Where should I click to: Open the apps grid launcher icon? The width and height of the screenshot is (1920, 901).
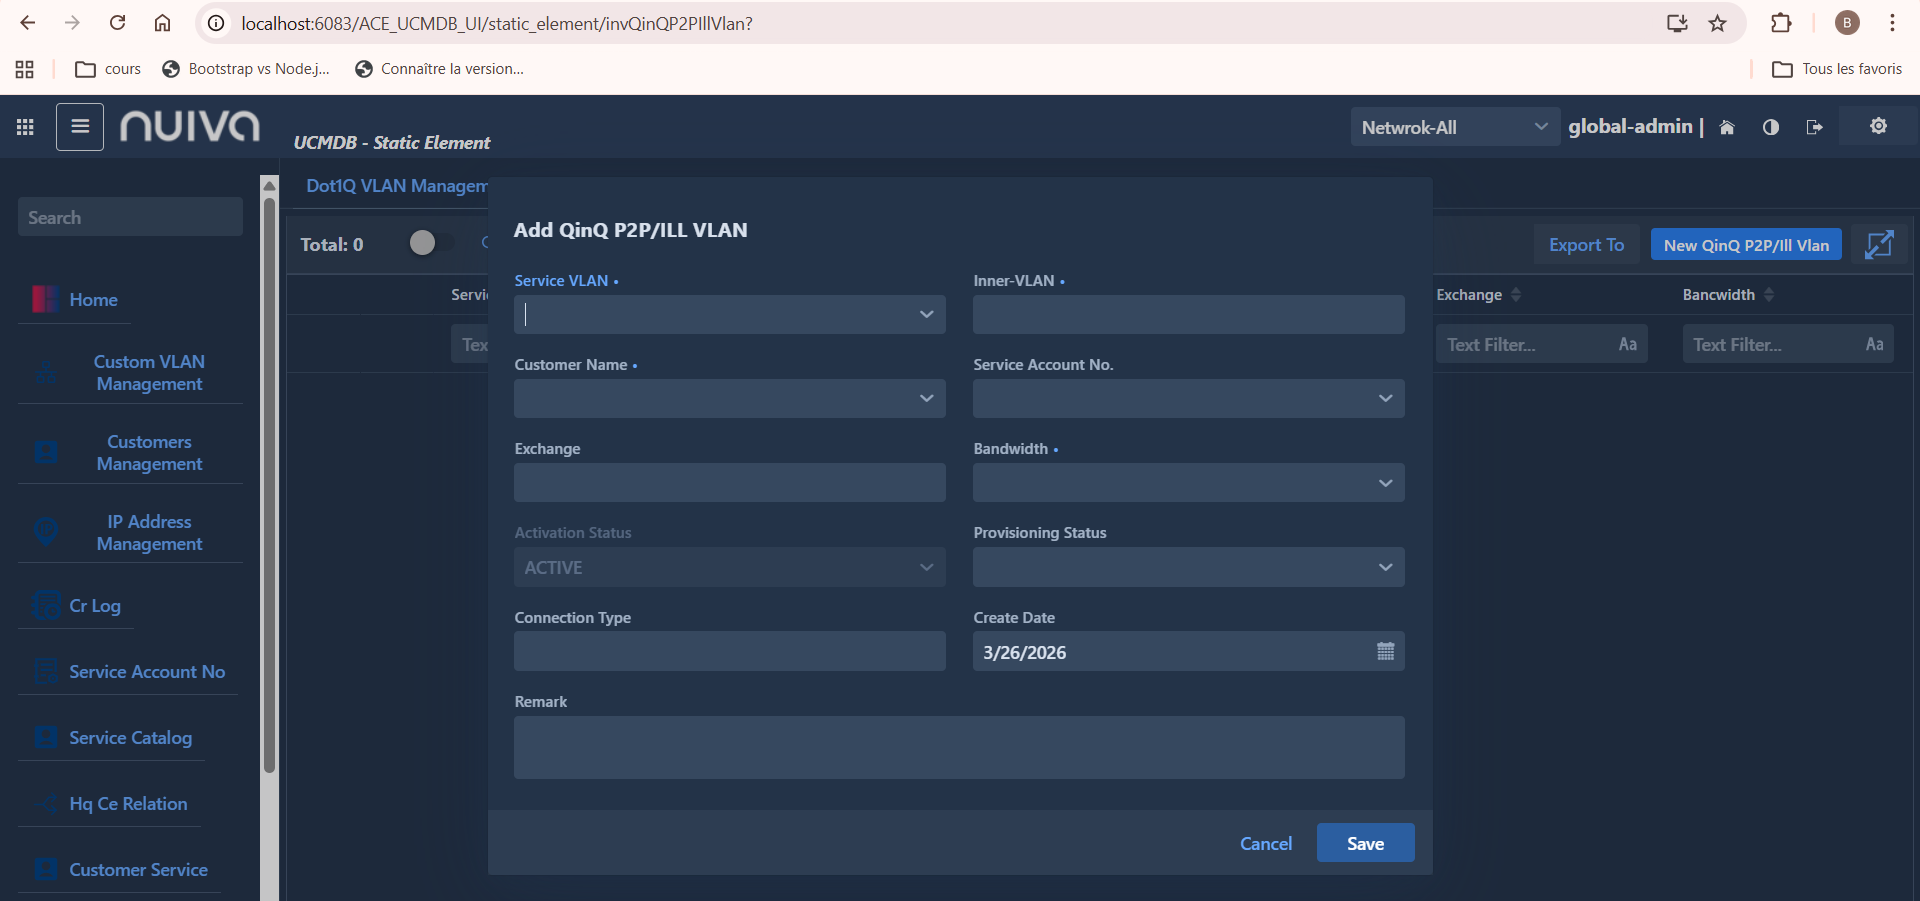pos(25,127)
